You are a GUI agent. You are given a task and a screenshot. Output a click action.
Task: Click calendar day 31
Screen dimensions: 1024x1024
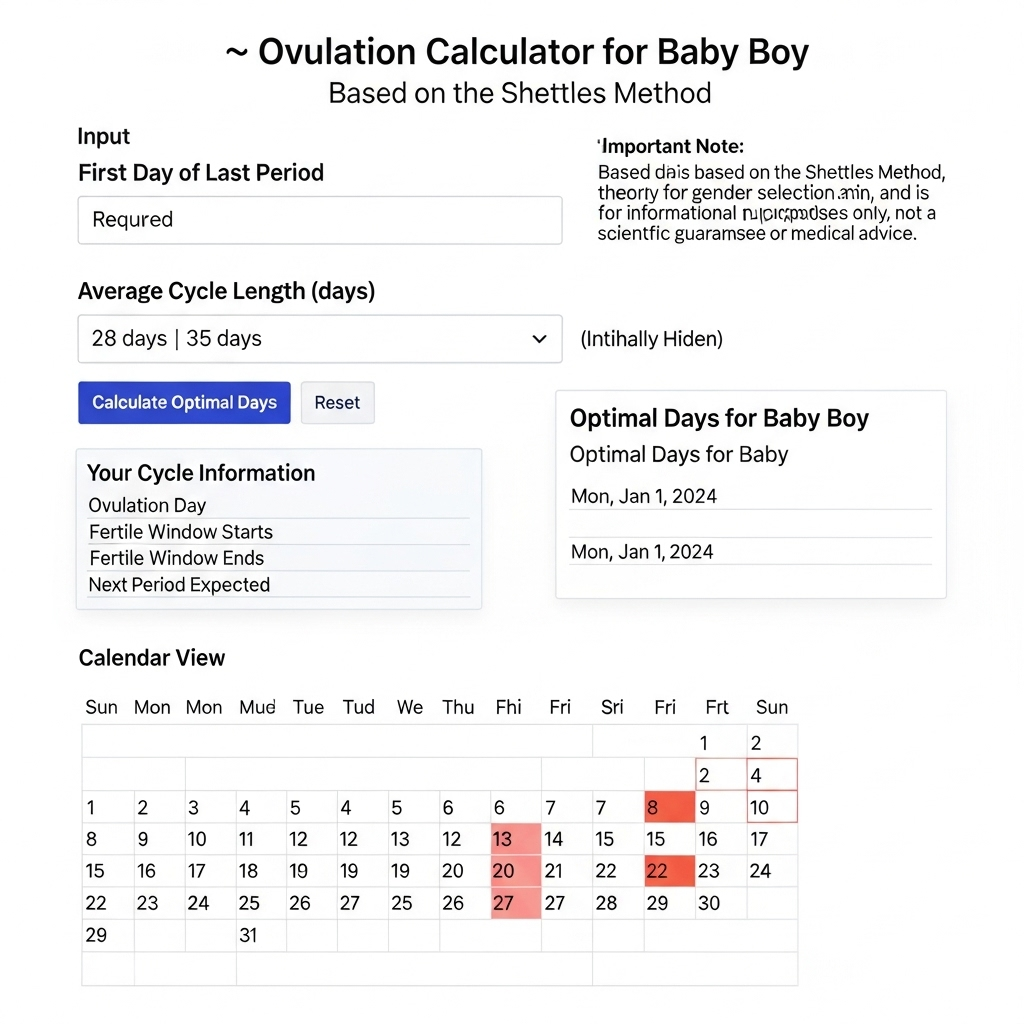coord(249,936)
